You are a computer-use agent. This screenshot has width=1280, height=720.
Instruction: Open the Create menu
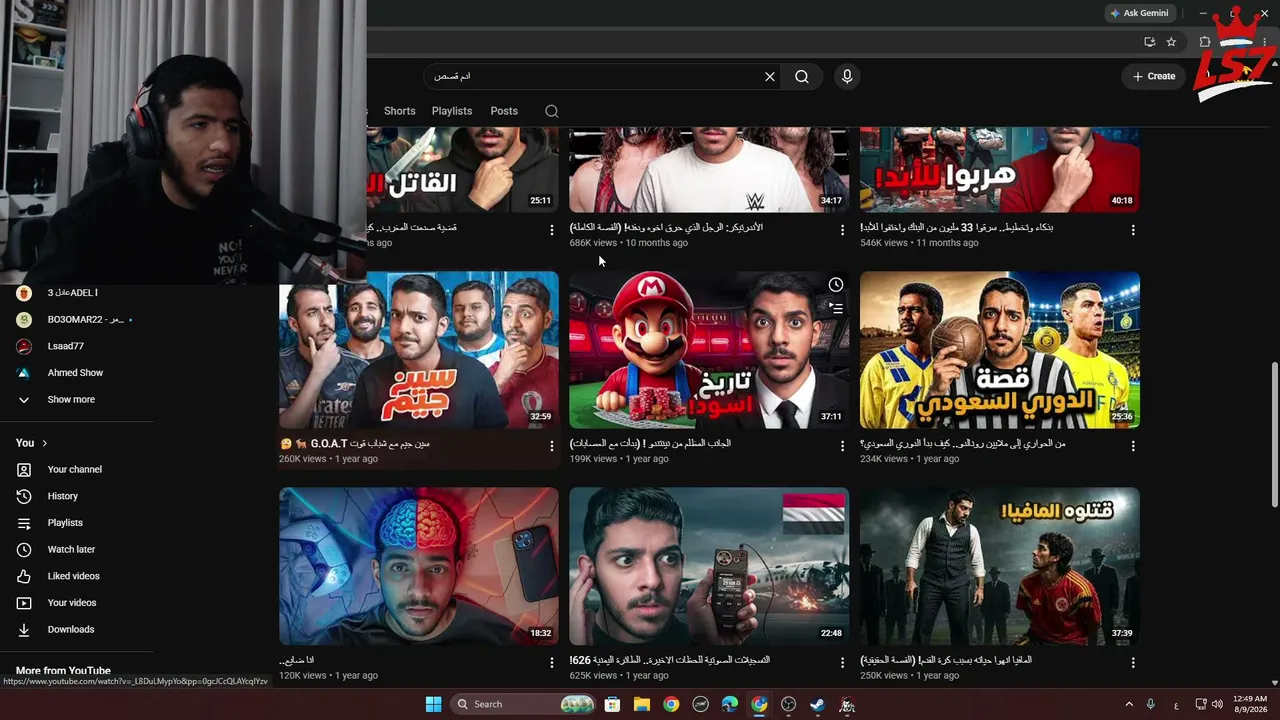(1153, 76)
